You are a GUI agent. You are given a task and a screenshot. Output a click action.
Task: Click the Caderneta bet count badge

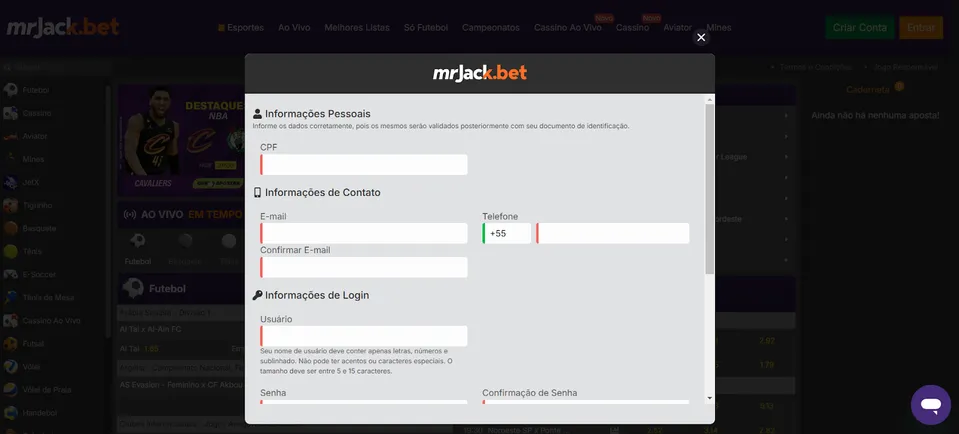(x=898, y=86)
